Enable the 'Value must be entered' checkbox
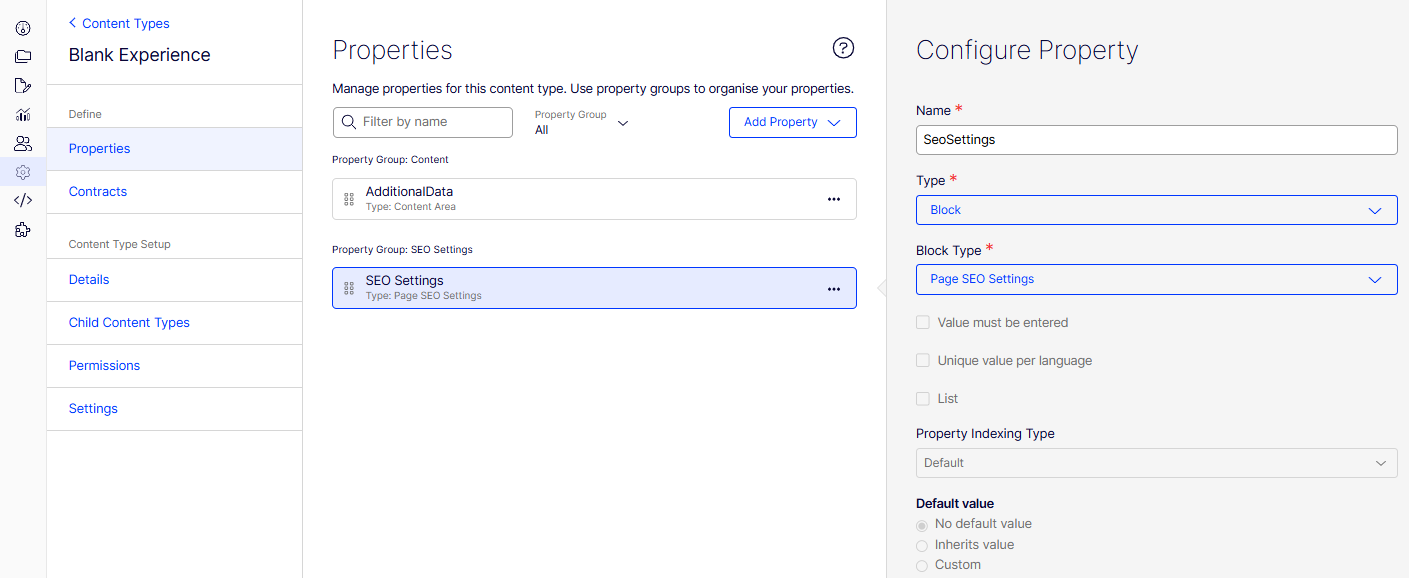The image size is (1409, 578). (923, 323)
